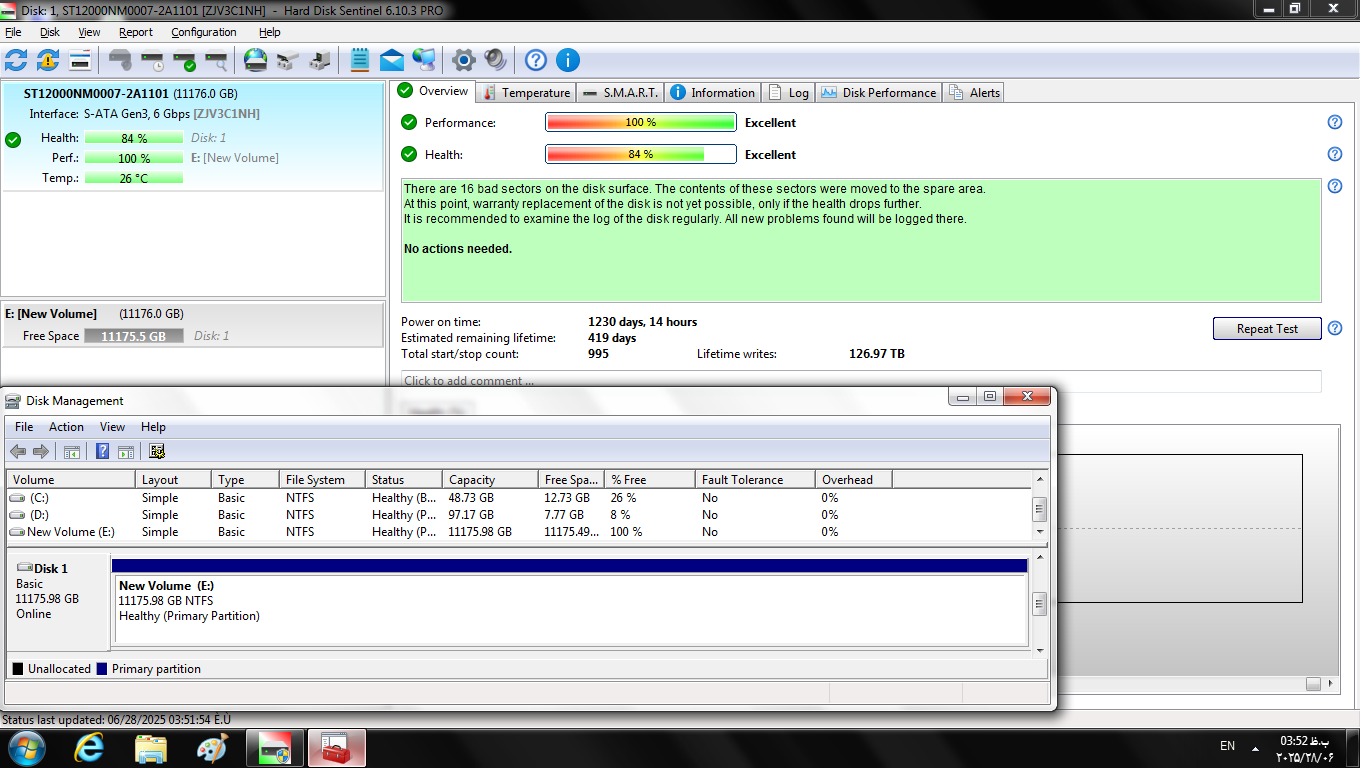This screenshot has width=1364, height=769.
Task: Click the Repeat Test button
Action: point(1267,329)
